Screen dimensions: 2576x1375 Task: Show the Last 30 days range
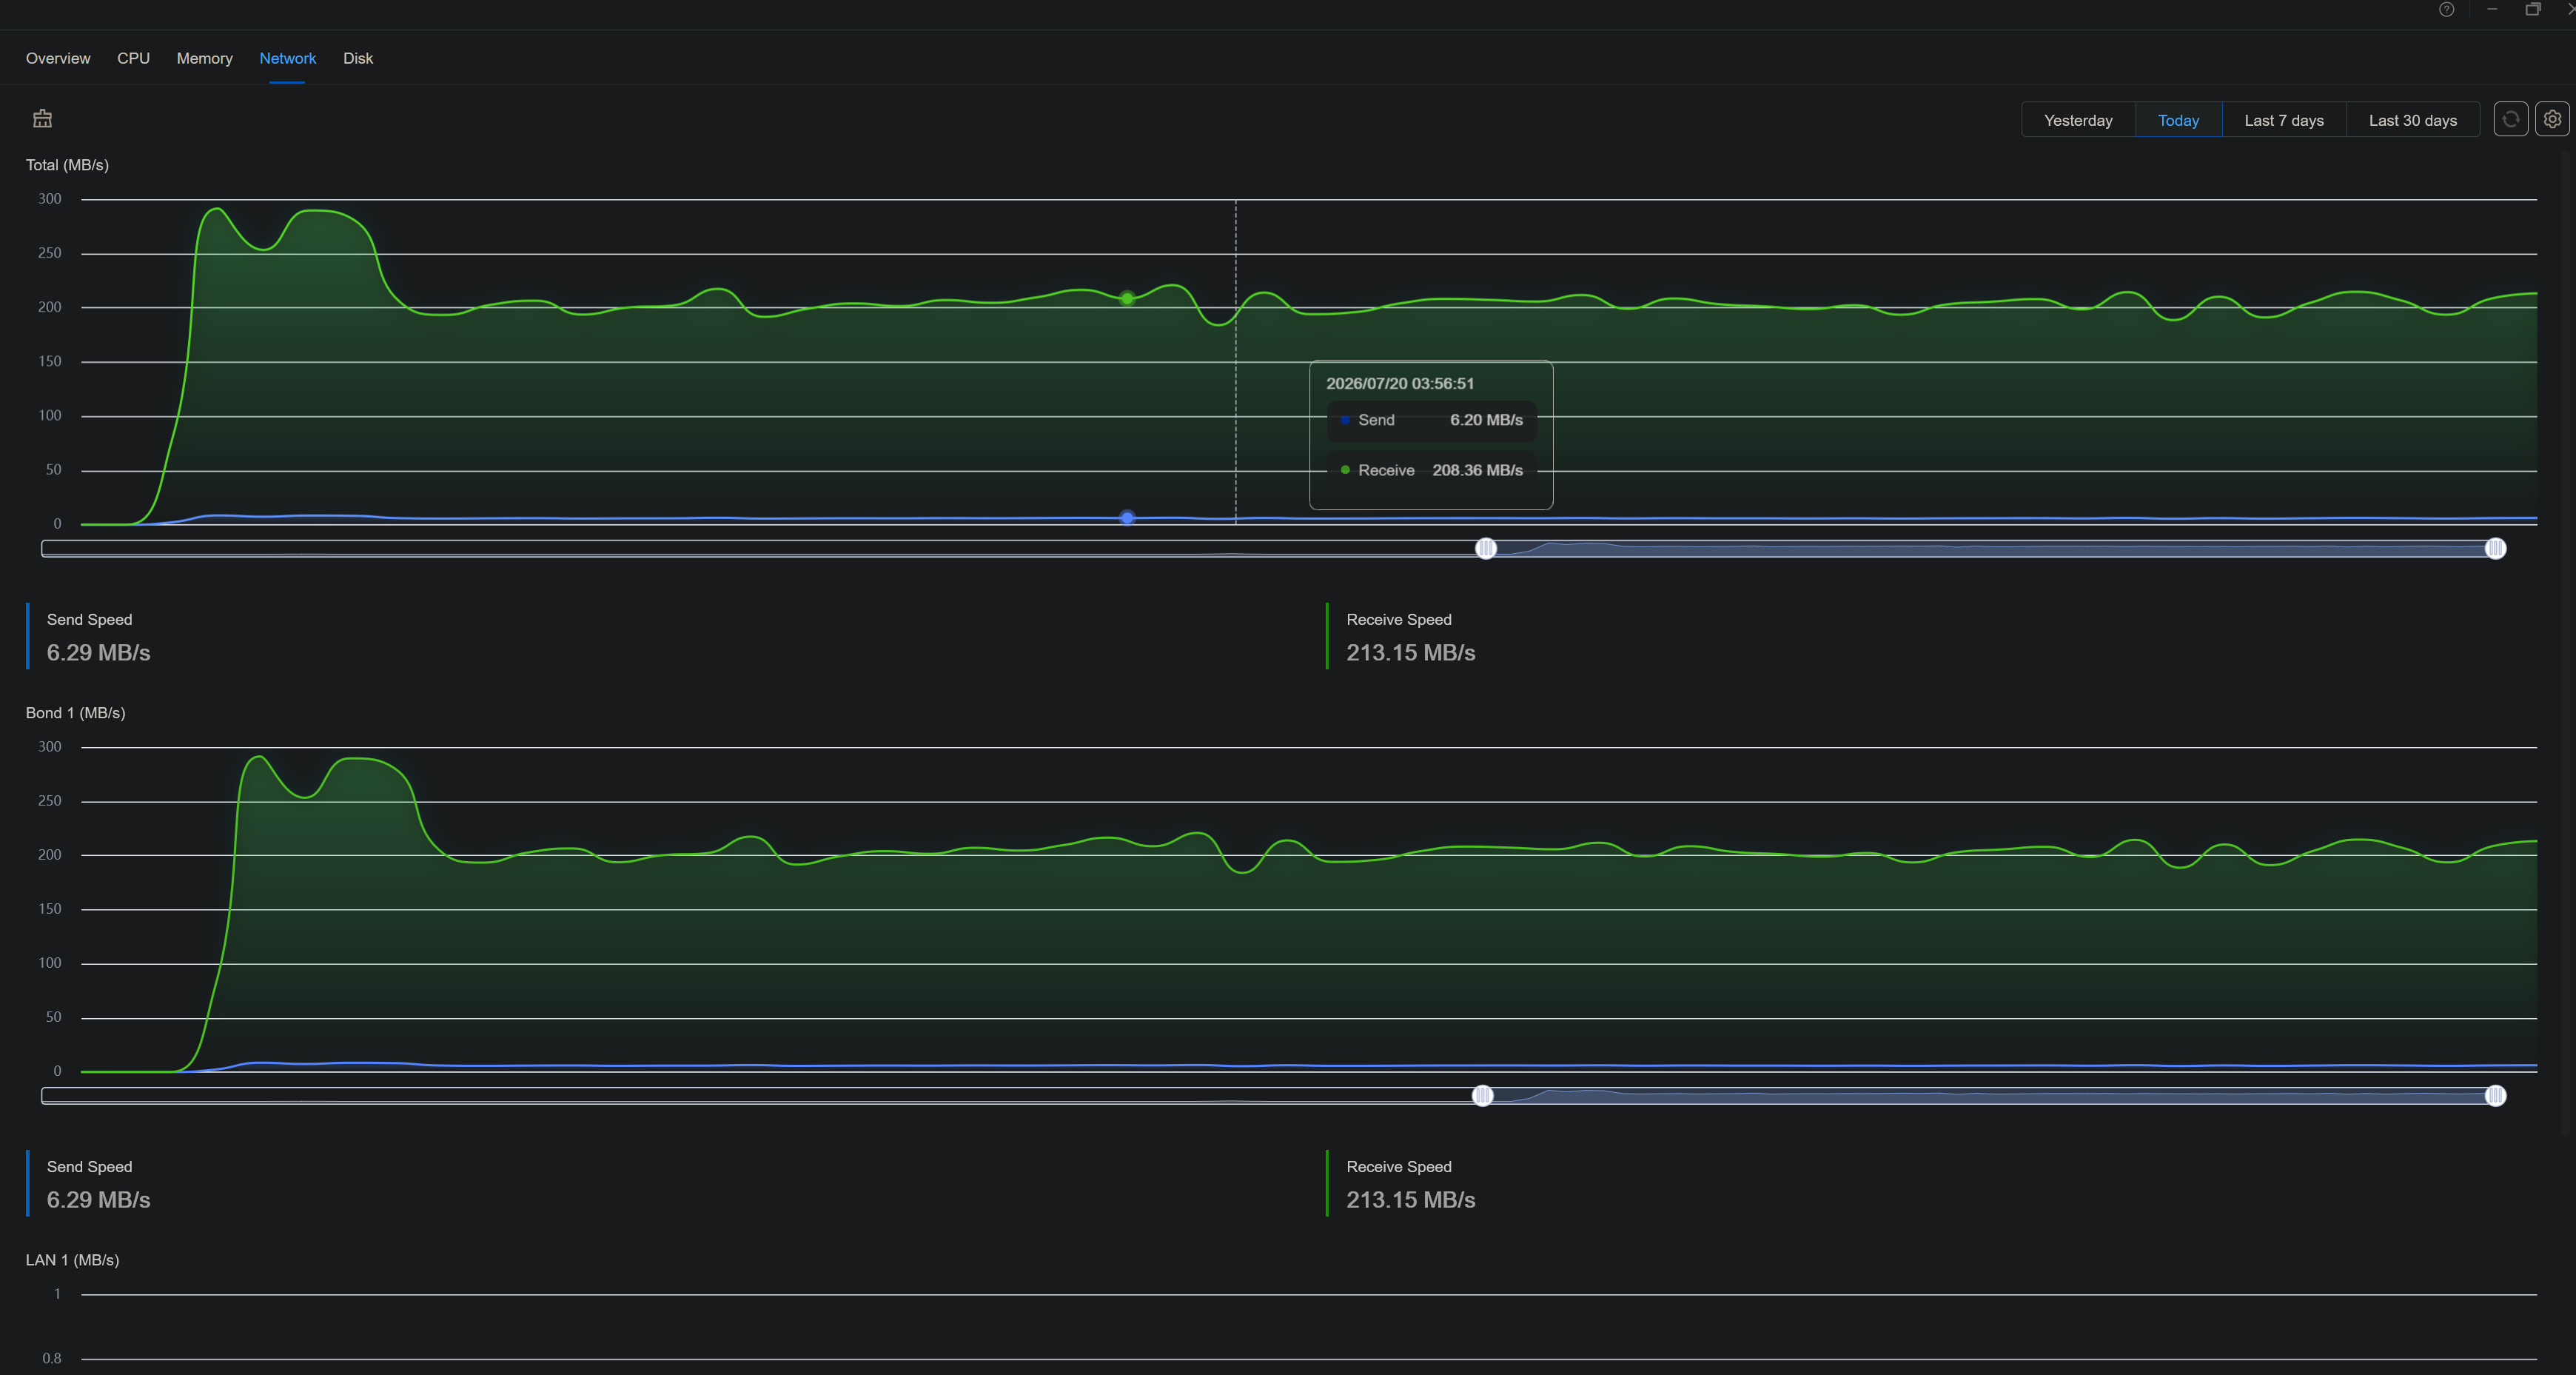2412,120
